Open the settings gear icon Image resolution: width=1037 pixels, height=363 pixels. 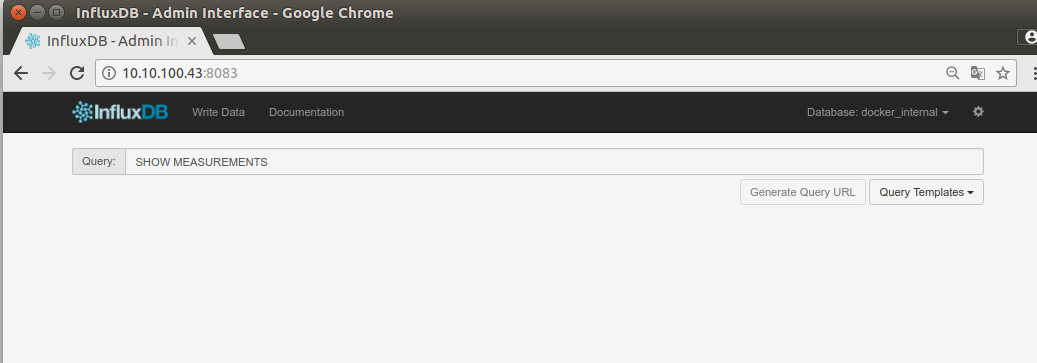[978, 112]
